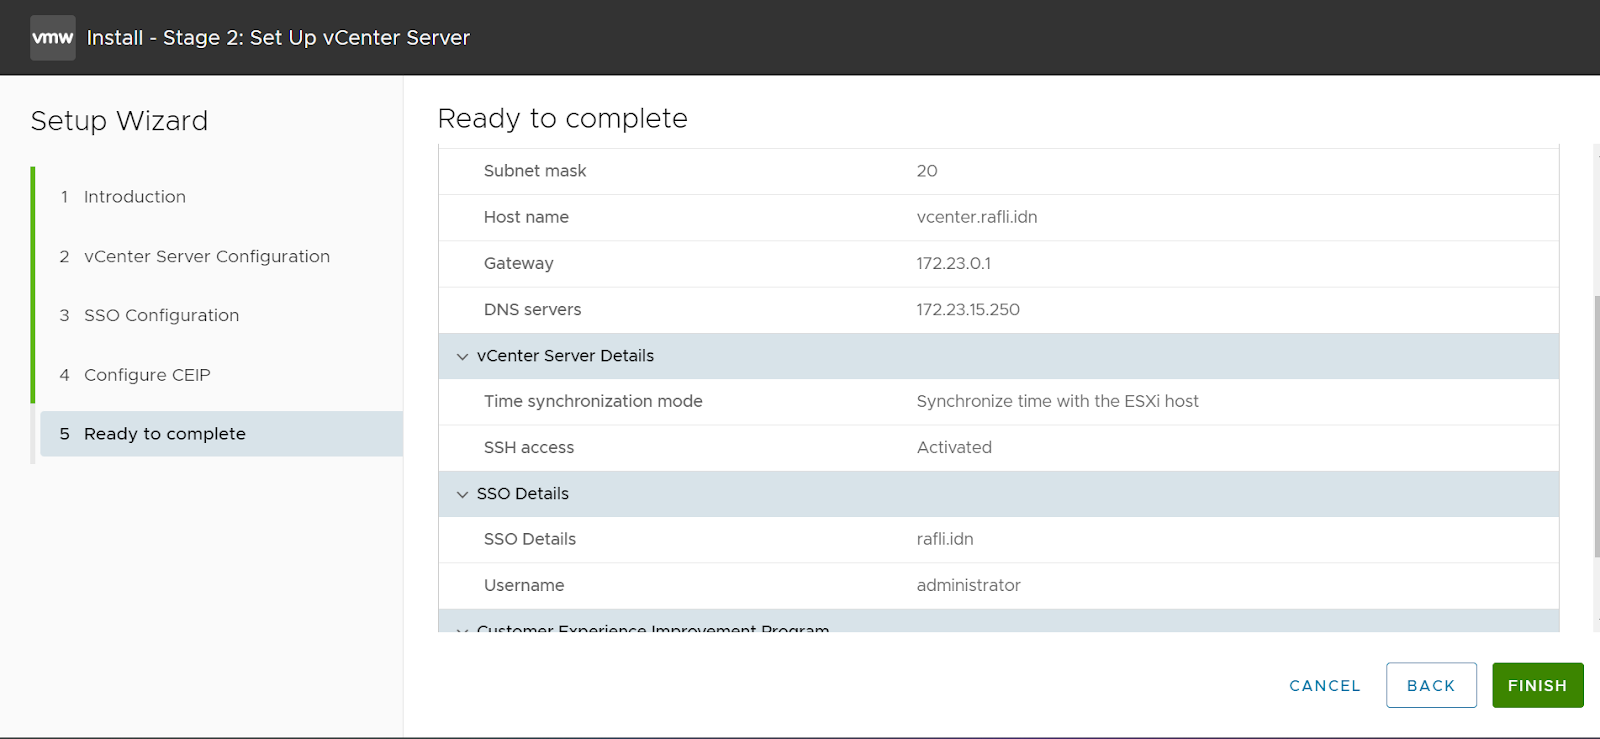This screenshot has height=739, width=1600.
Task: Click the SSH access label
Action: 529,448
